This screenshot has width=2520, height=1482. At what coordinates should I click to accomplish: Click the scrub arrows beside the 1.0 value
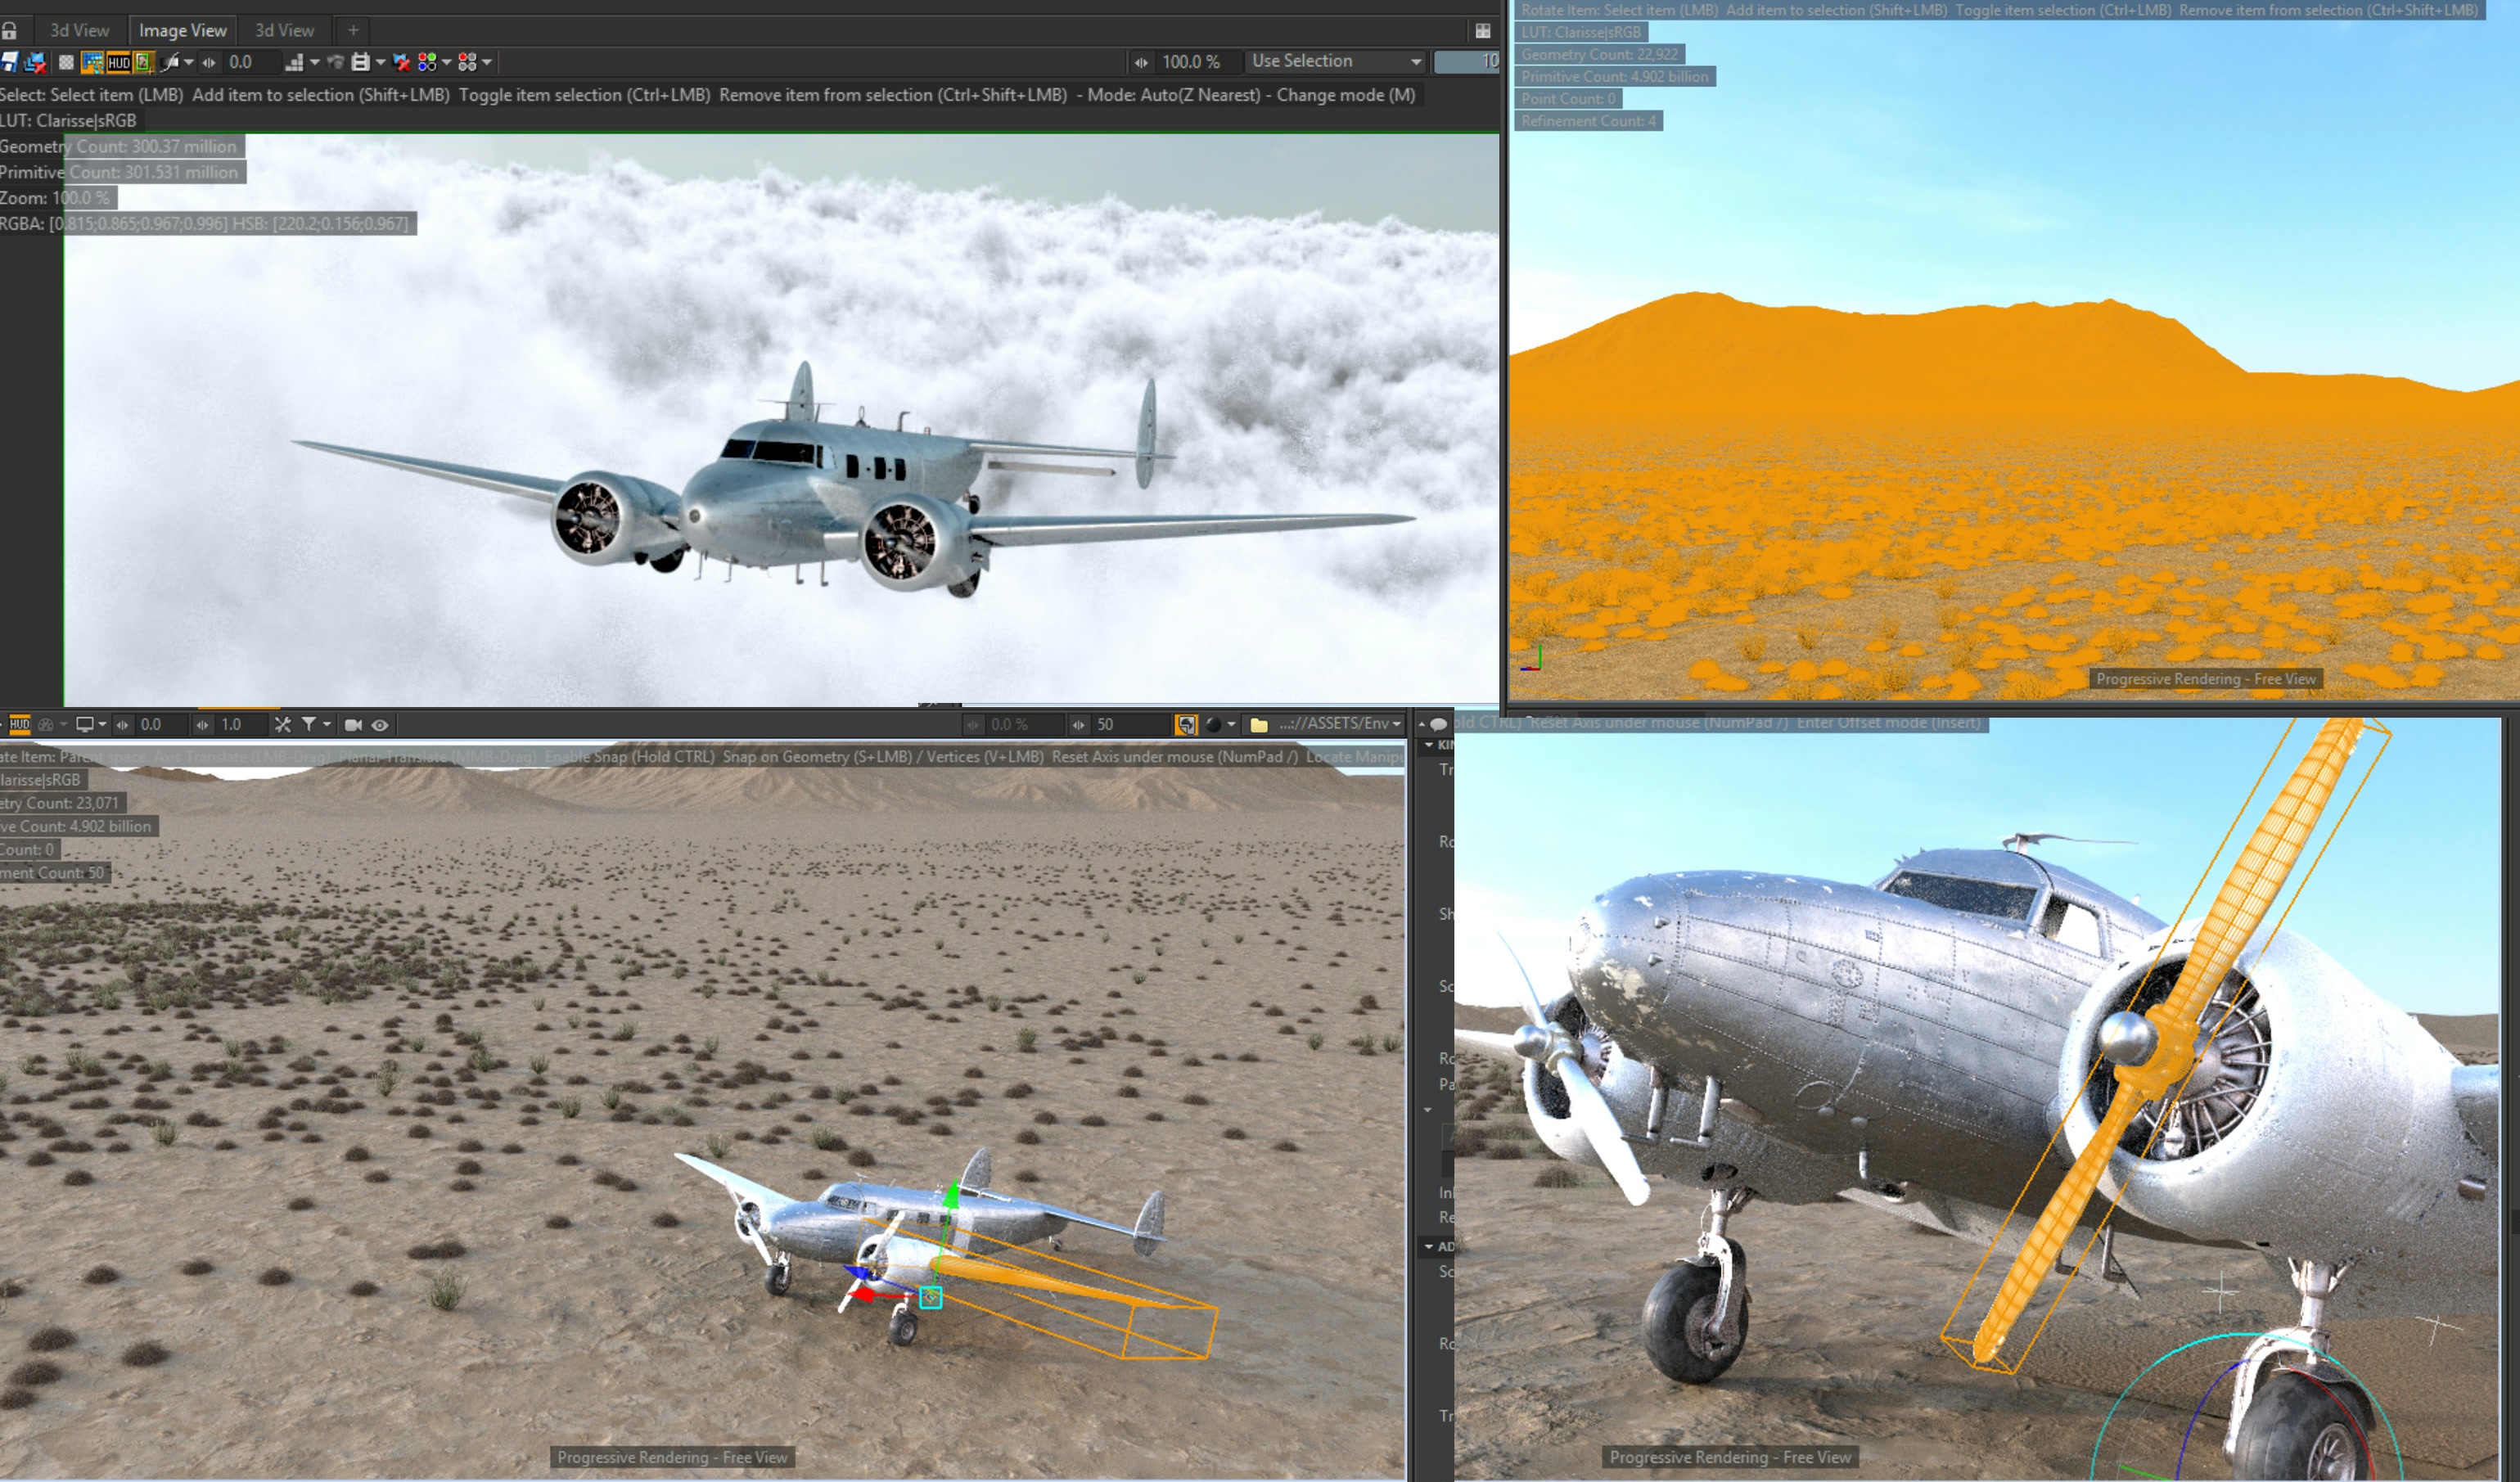coord(203,725)
